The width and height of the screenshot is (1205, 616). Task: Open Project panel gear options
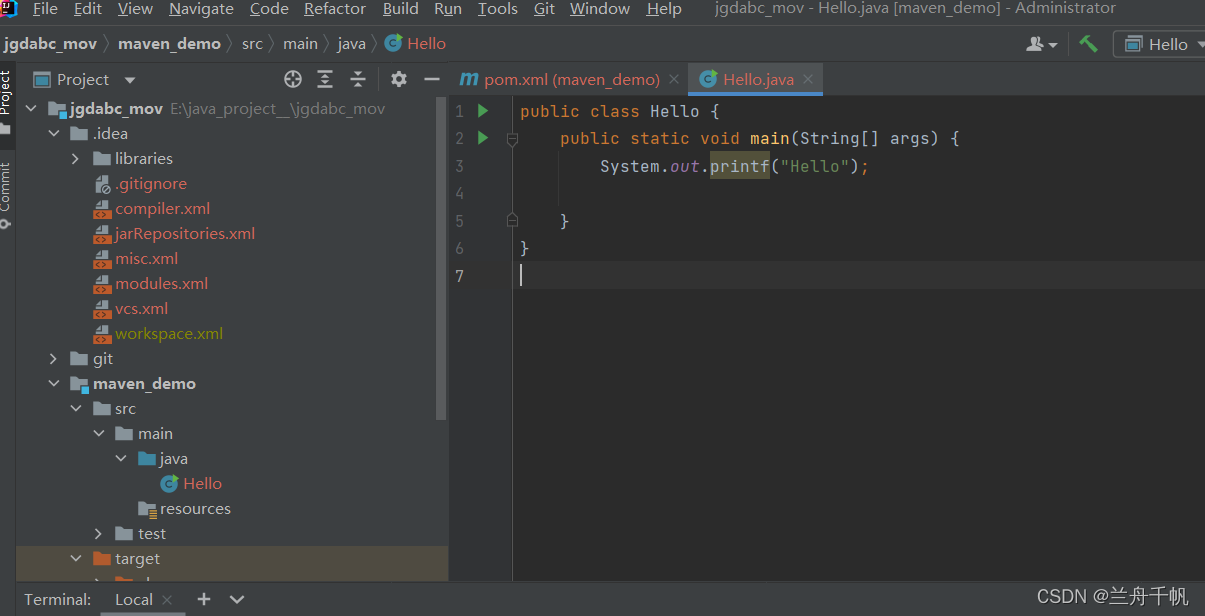[399, 79]
